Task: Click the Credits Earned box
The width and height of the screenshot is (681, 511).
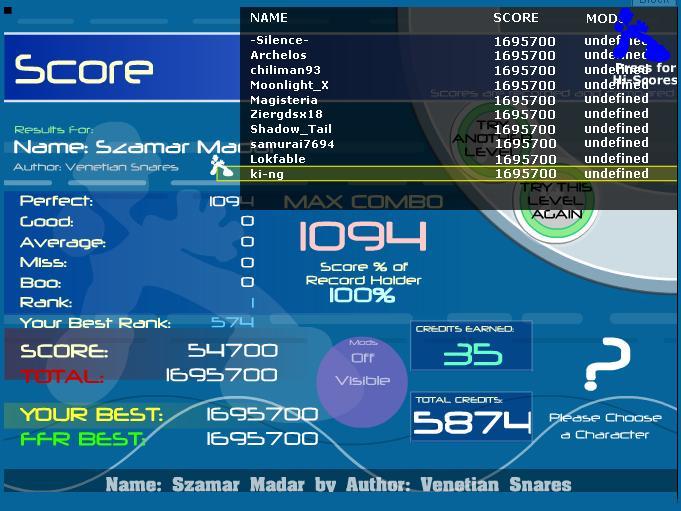Action: tap(471, 346)
